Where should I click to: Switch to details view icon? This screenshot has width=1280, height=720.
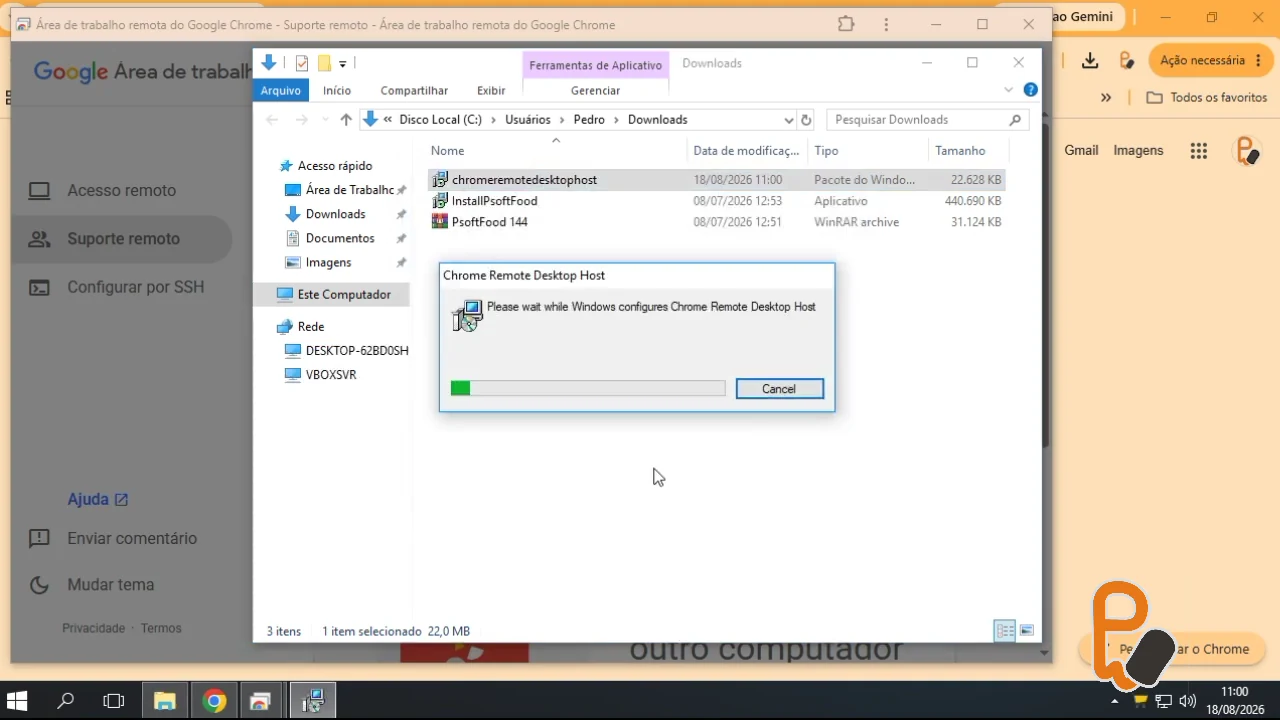pos(1004,631)
